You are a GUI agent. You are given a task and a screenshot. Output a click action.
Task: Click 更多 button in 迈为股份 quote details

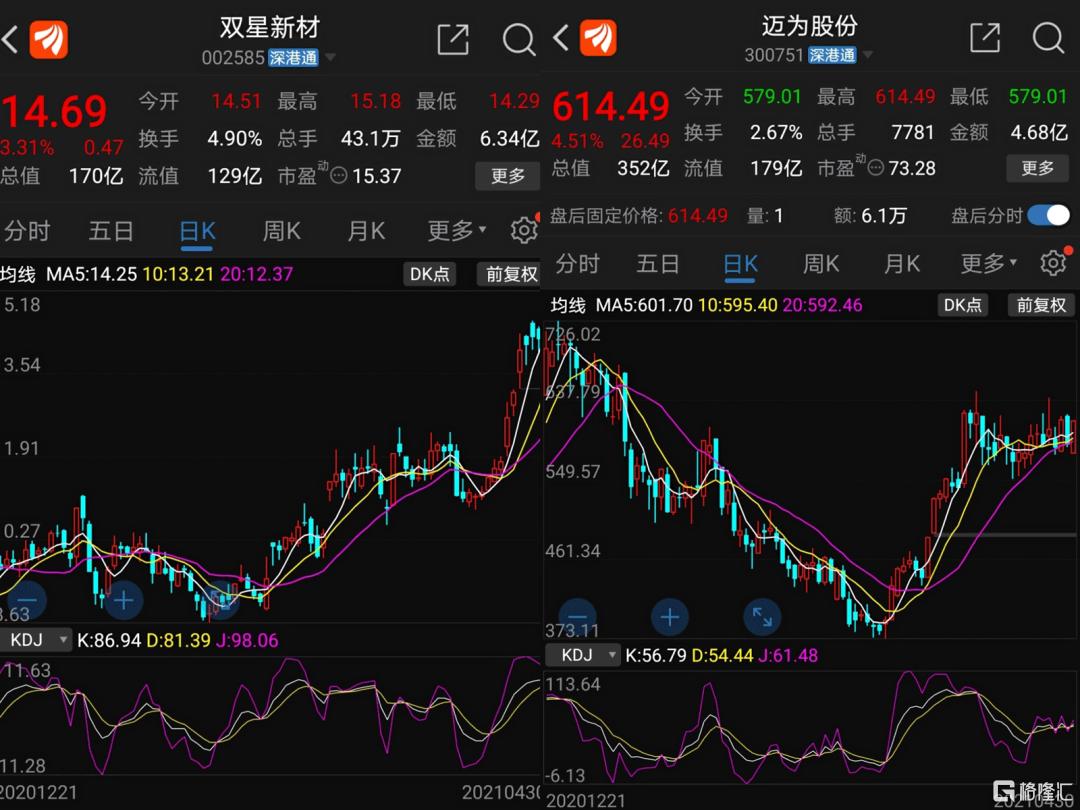coord(1037,167)
